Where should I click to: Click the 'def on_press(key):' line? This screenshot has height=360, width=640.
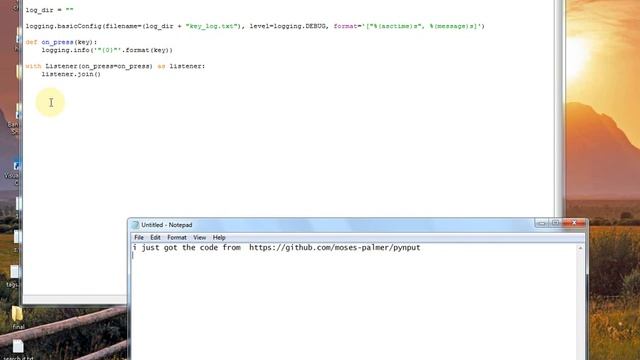pyautogui.click(x=61, y=42)
